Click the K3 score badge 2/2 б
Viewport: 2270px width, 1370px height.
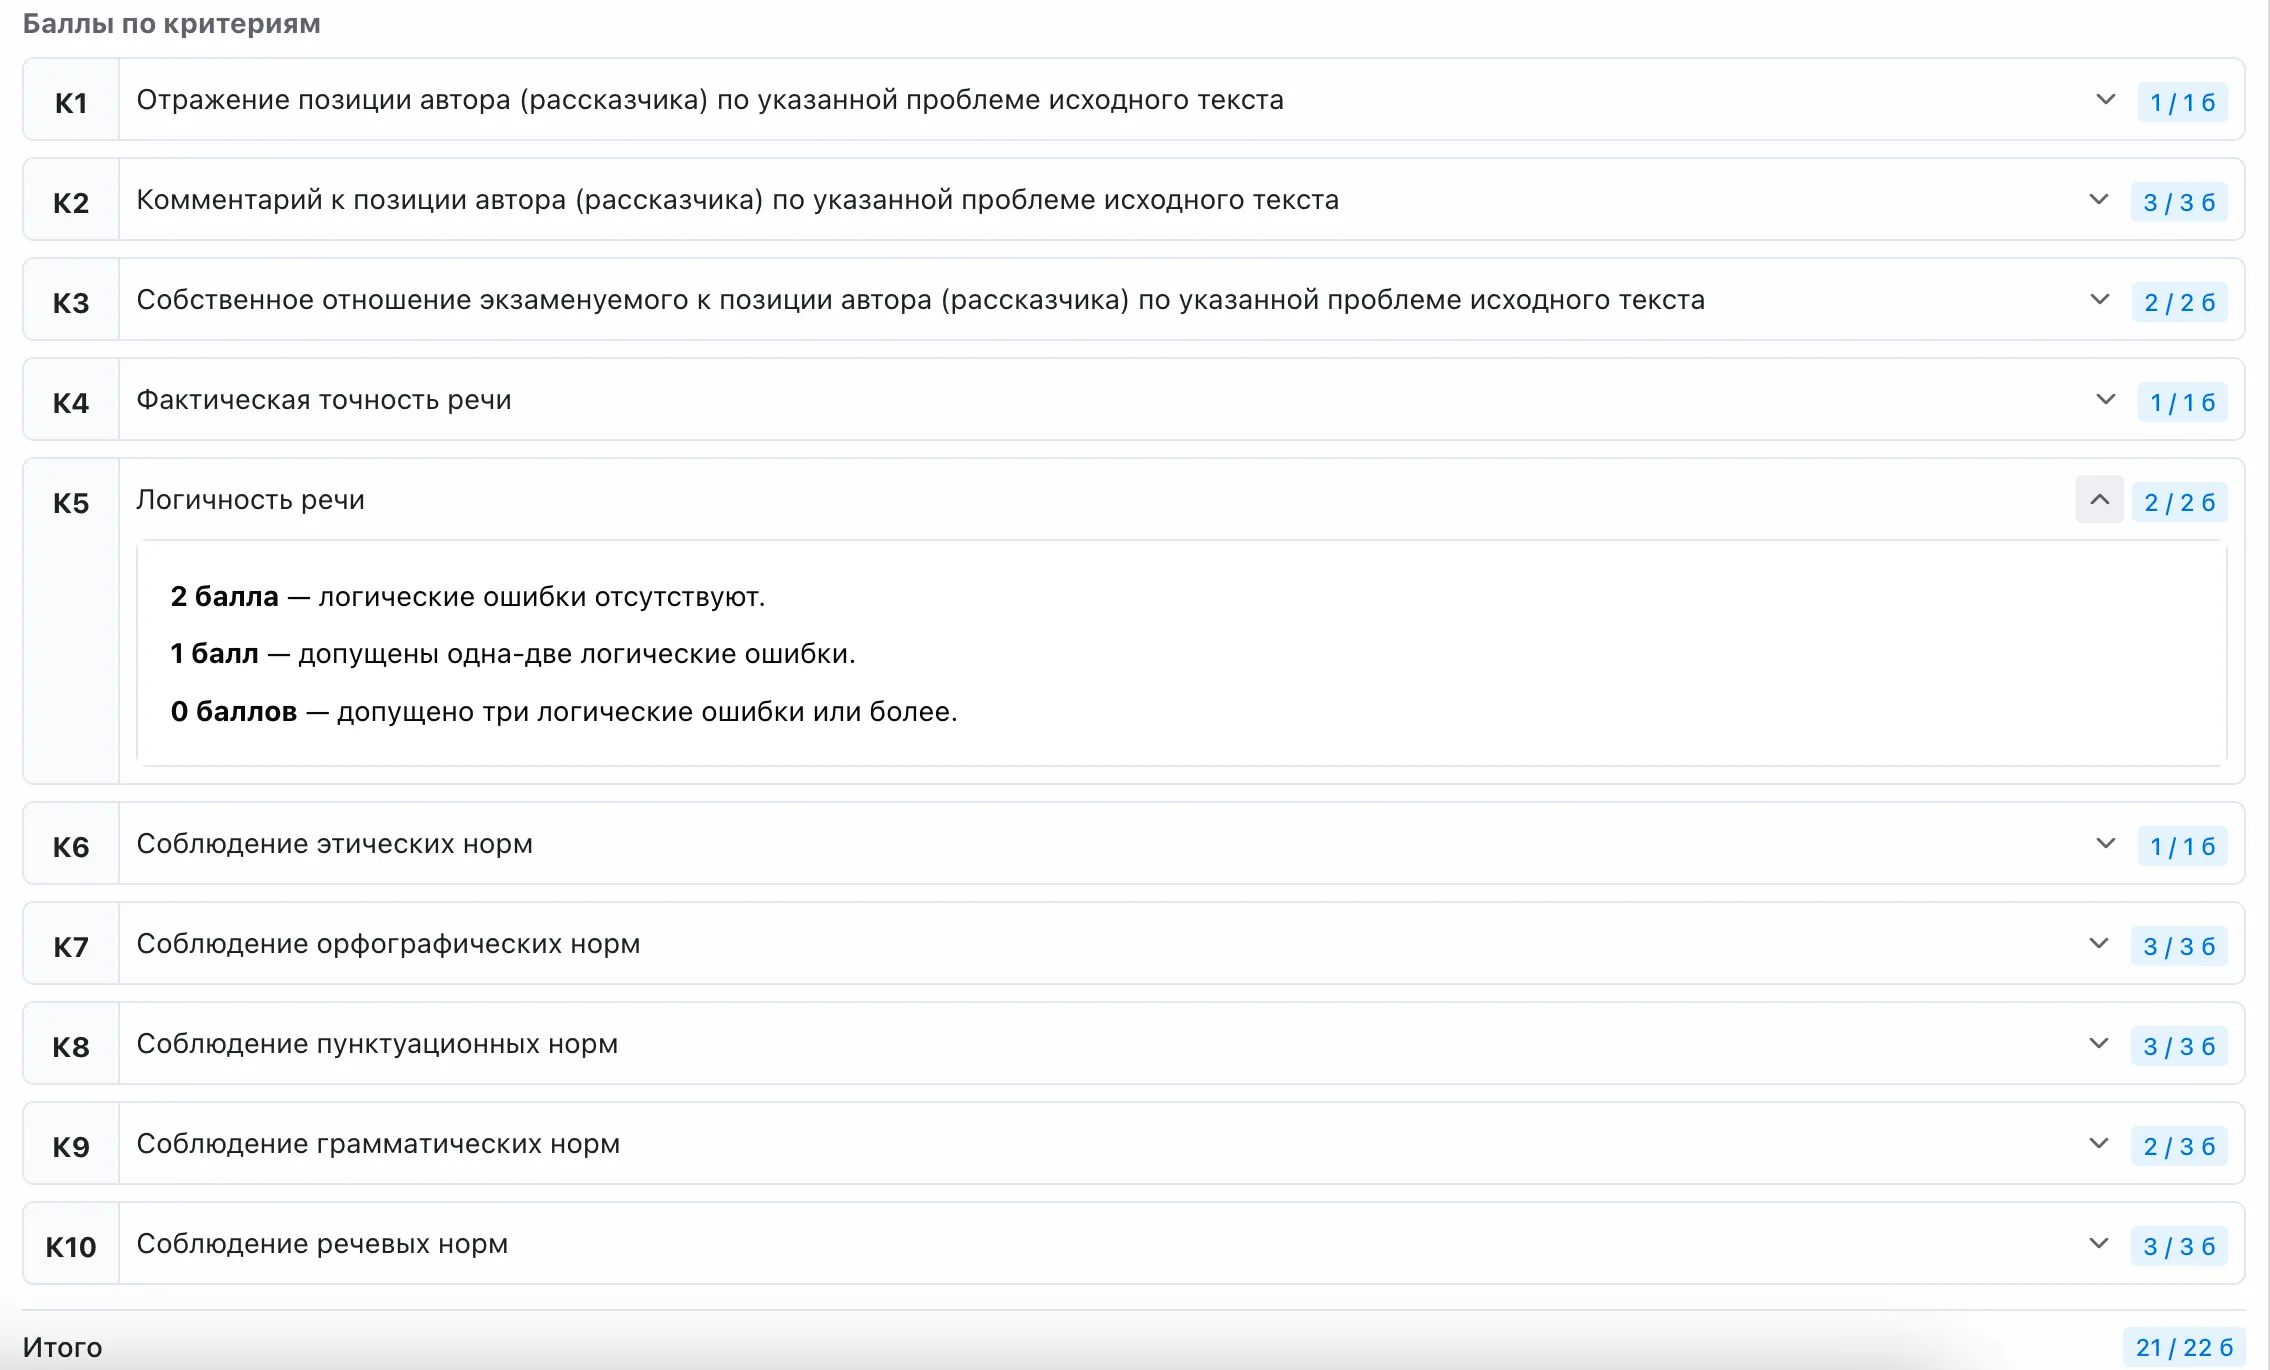pyautogui.click(x=2179, y=302)
